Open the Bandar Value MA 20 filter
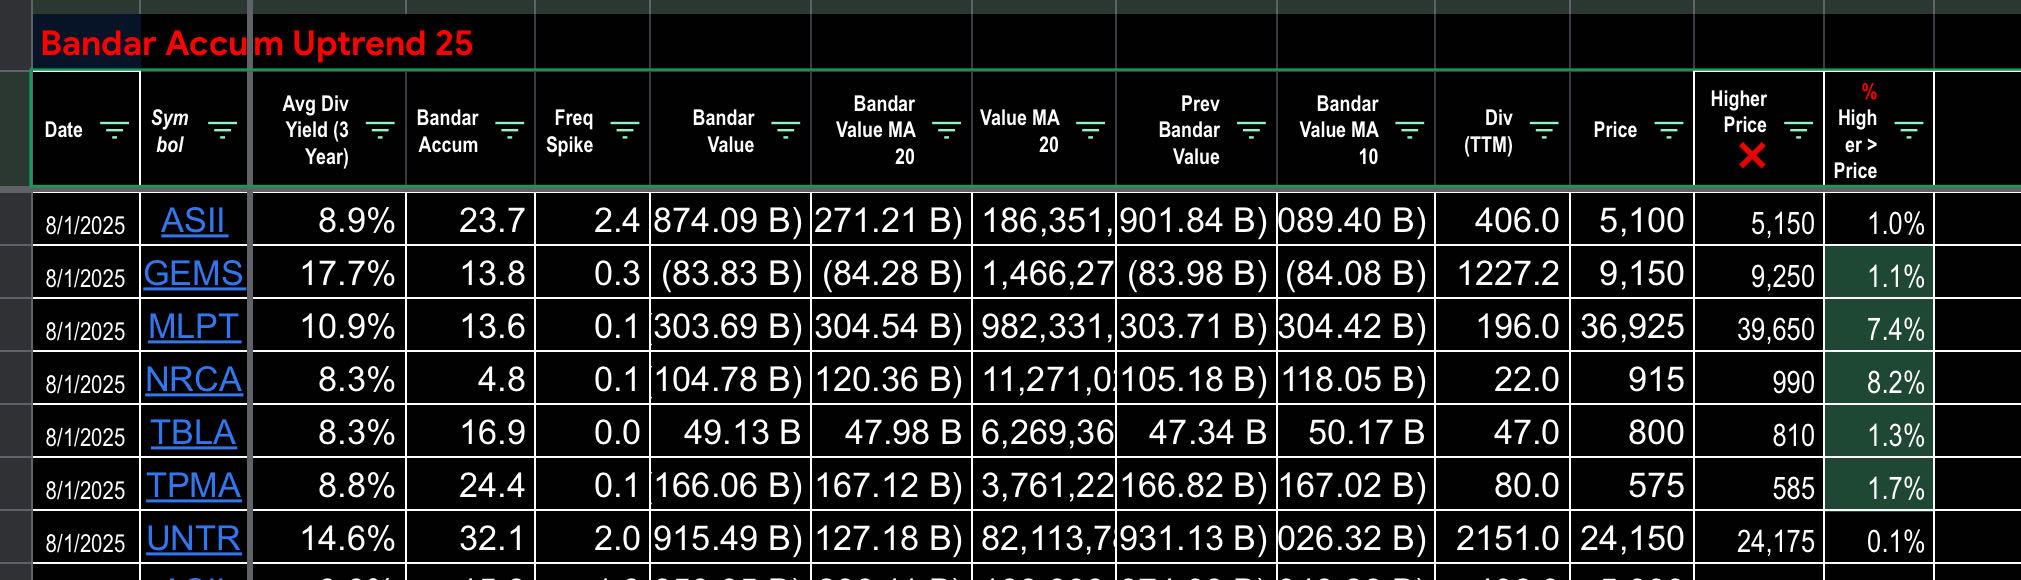 [x=946, y=130]
